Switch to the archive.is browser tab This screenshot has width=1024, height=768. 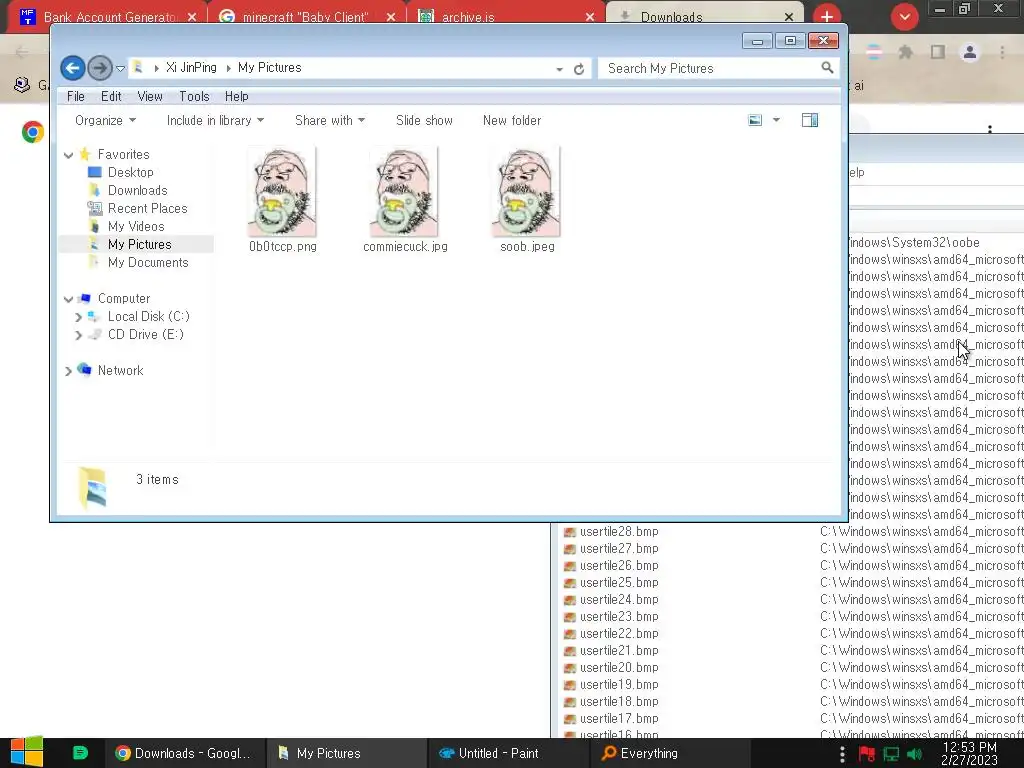click(504, 16)
